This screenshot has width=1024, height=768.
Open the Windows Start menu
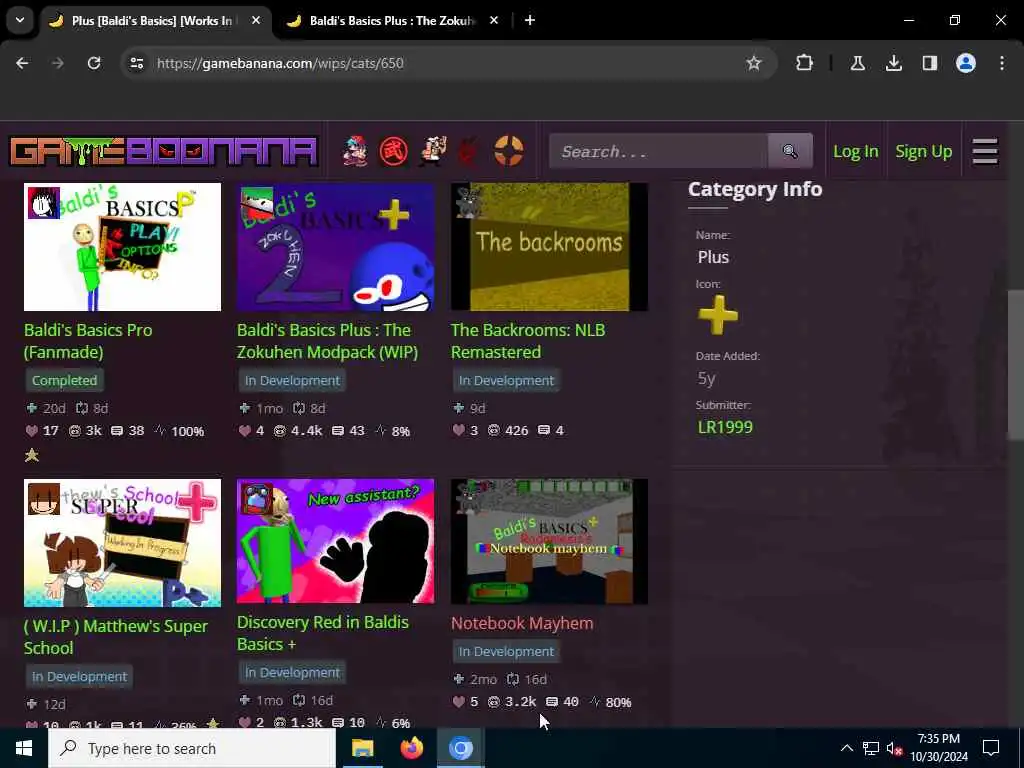tap(24, 748)
